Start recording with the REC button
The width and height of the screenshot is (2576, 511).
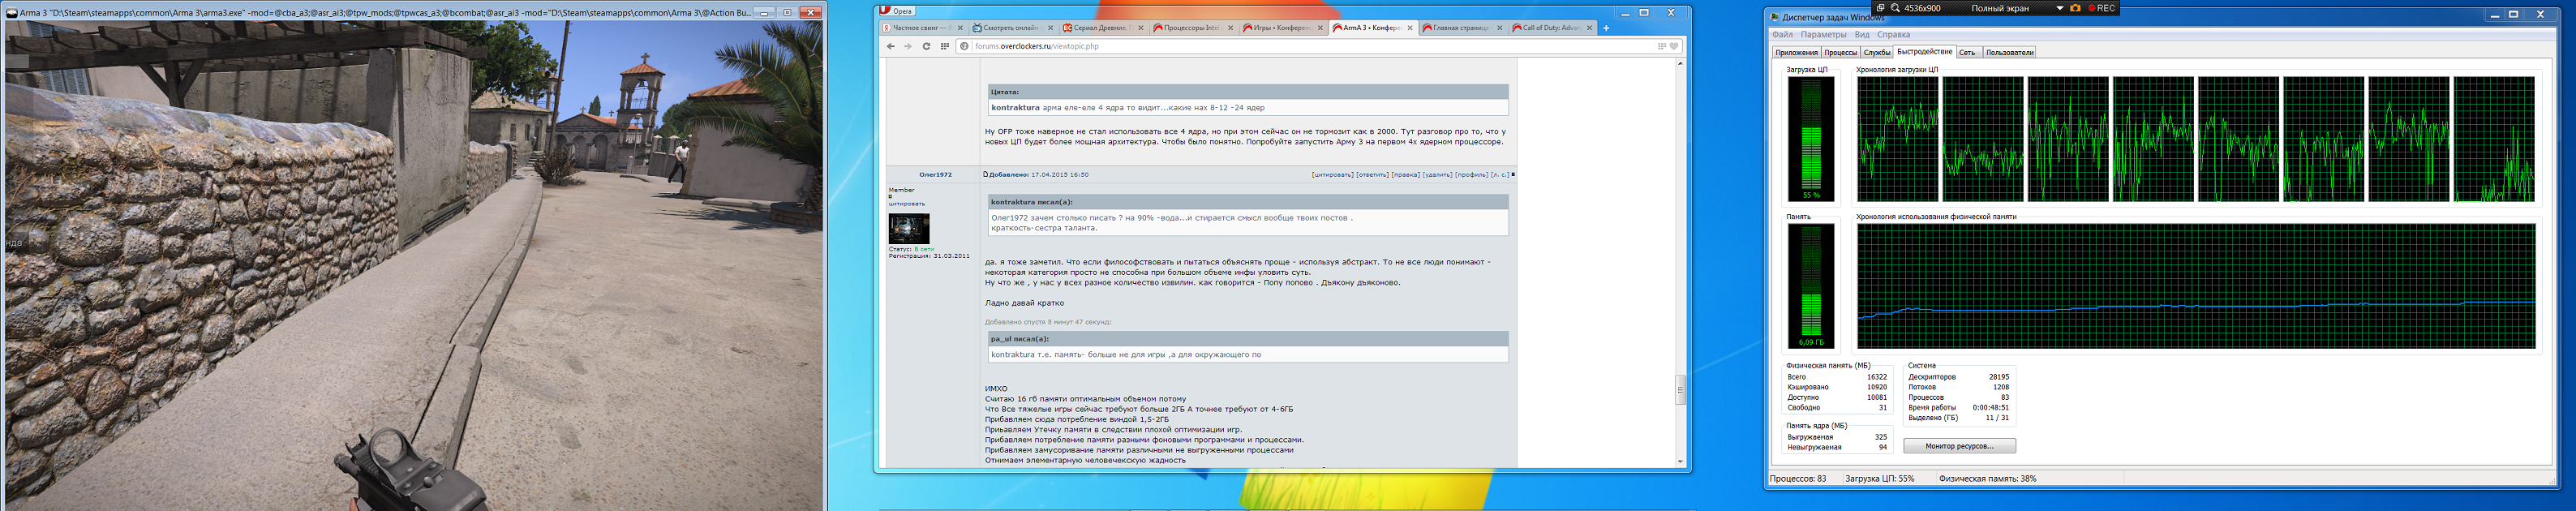(2102, 8)
